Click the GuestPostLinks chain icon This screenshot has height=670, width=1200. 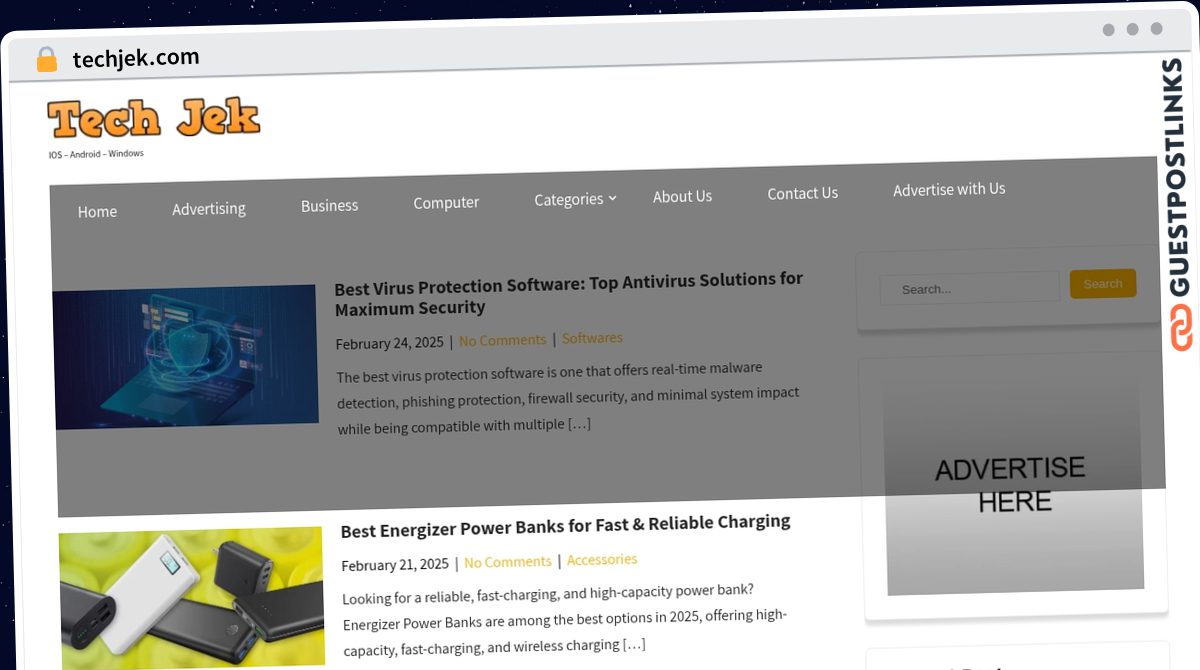[1181, 328]
